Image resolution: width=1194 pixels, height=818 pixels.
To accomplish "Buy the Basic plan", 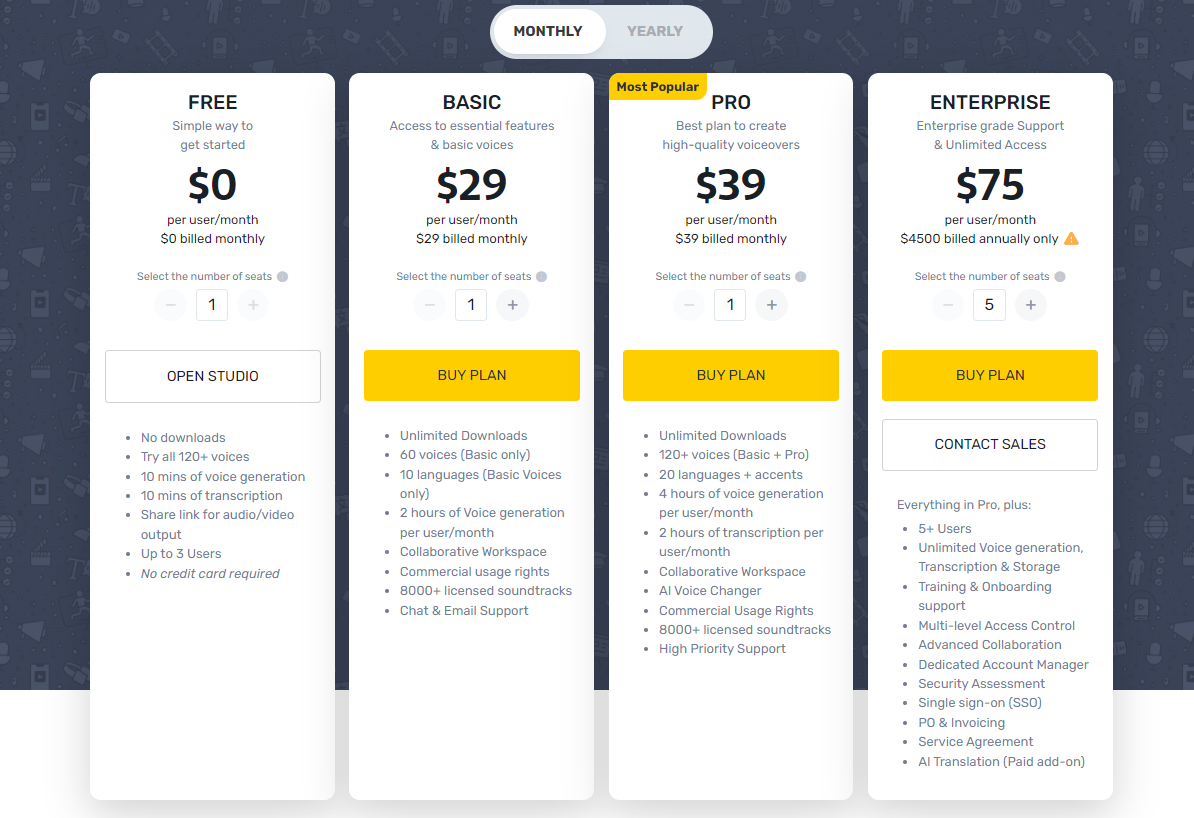I will coord(471,375).
